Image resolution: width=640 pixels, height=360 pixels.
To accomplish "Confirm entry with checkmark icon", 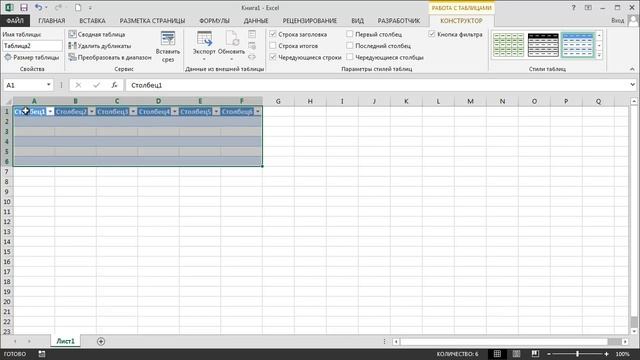I will tap(96, 85).
